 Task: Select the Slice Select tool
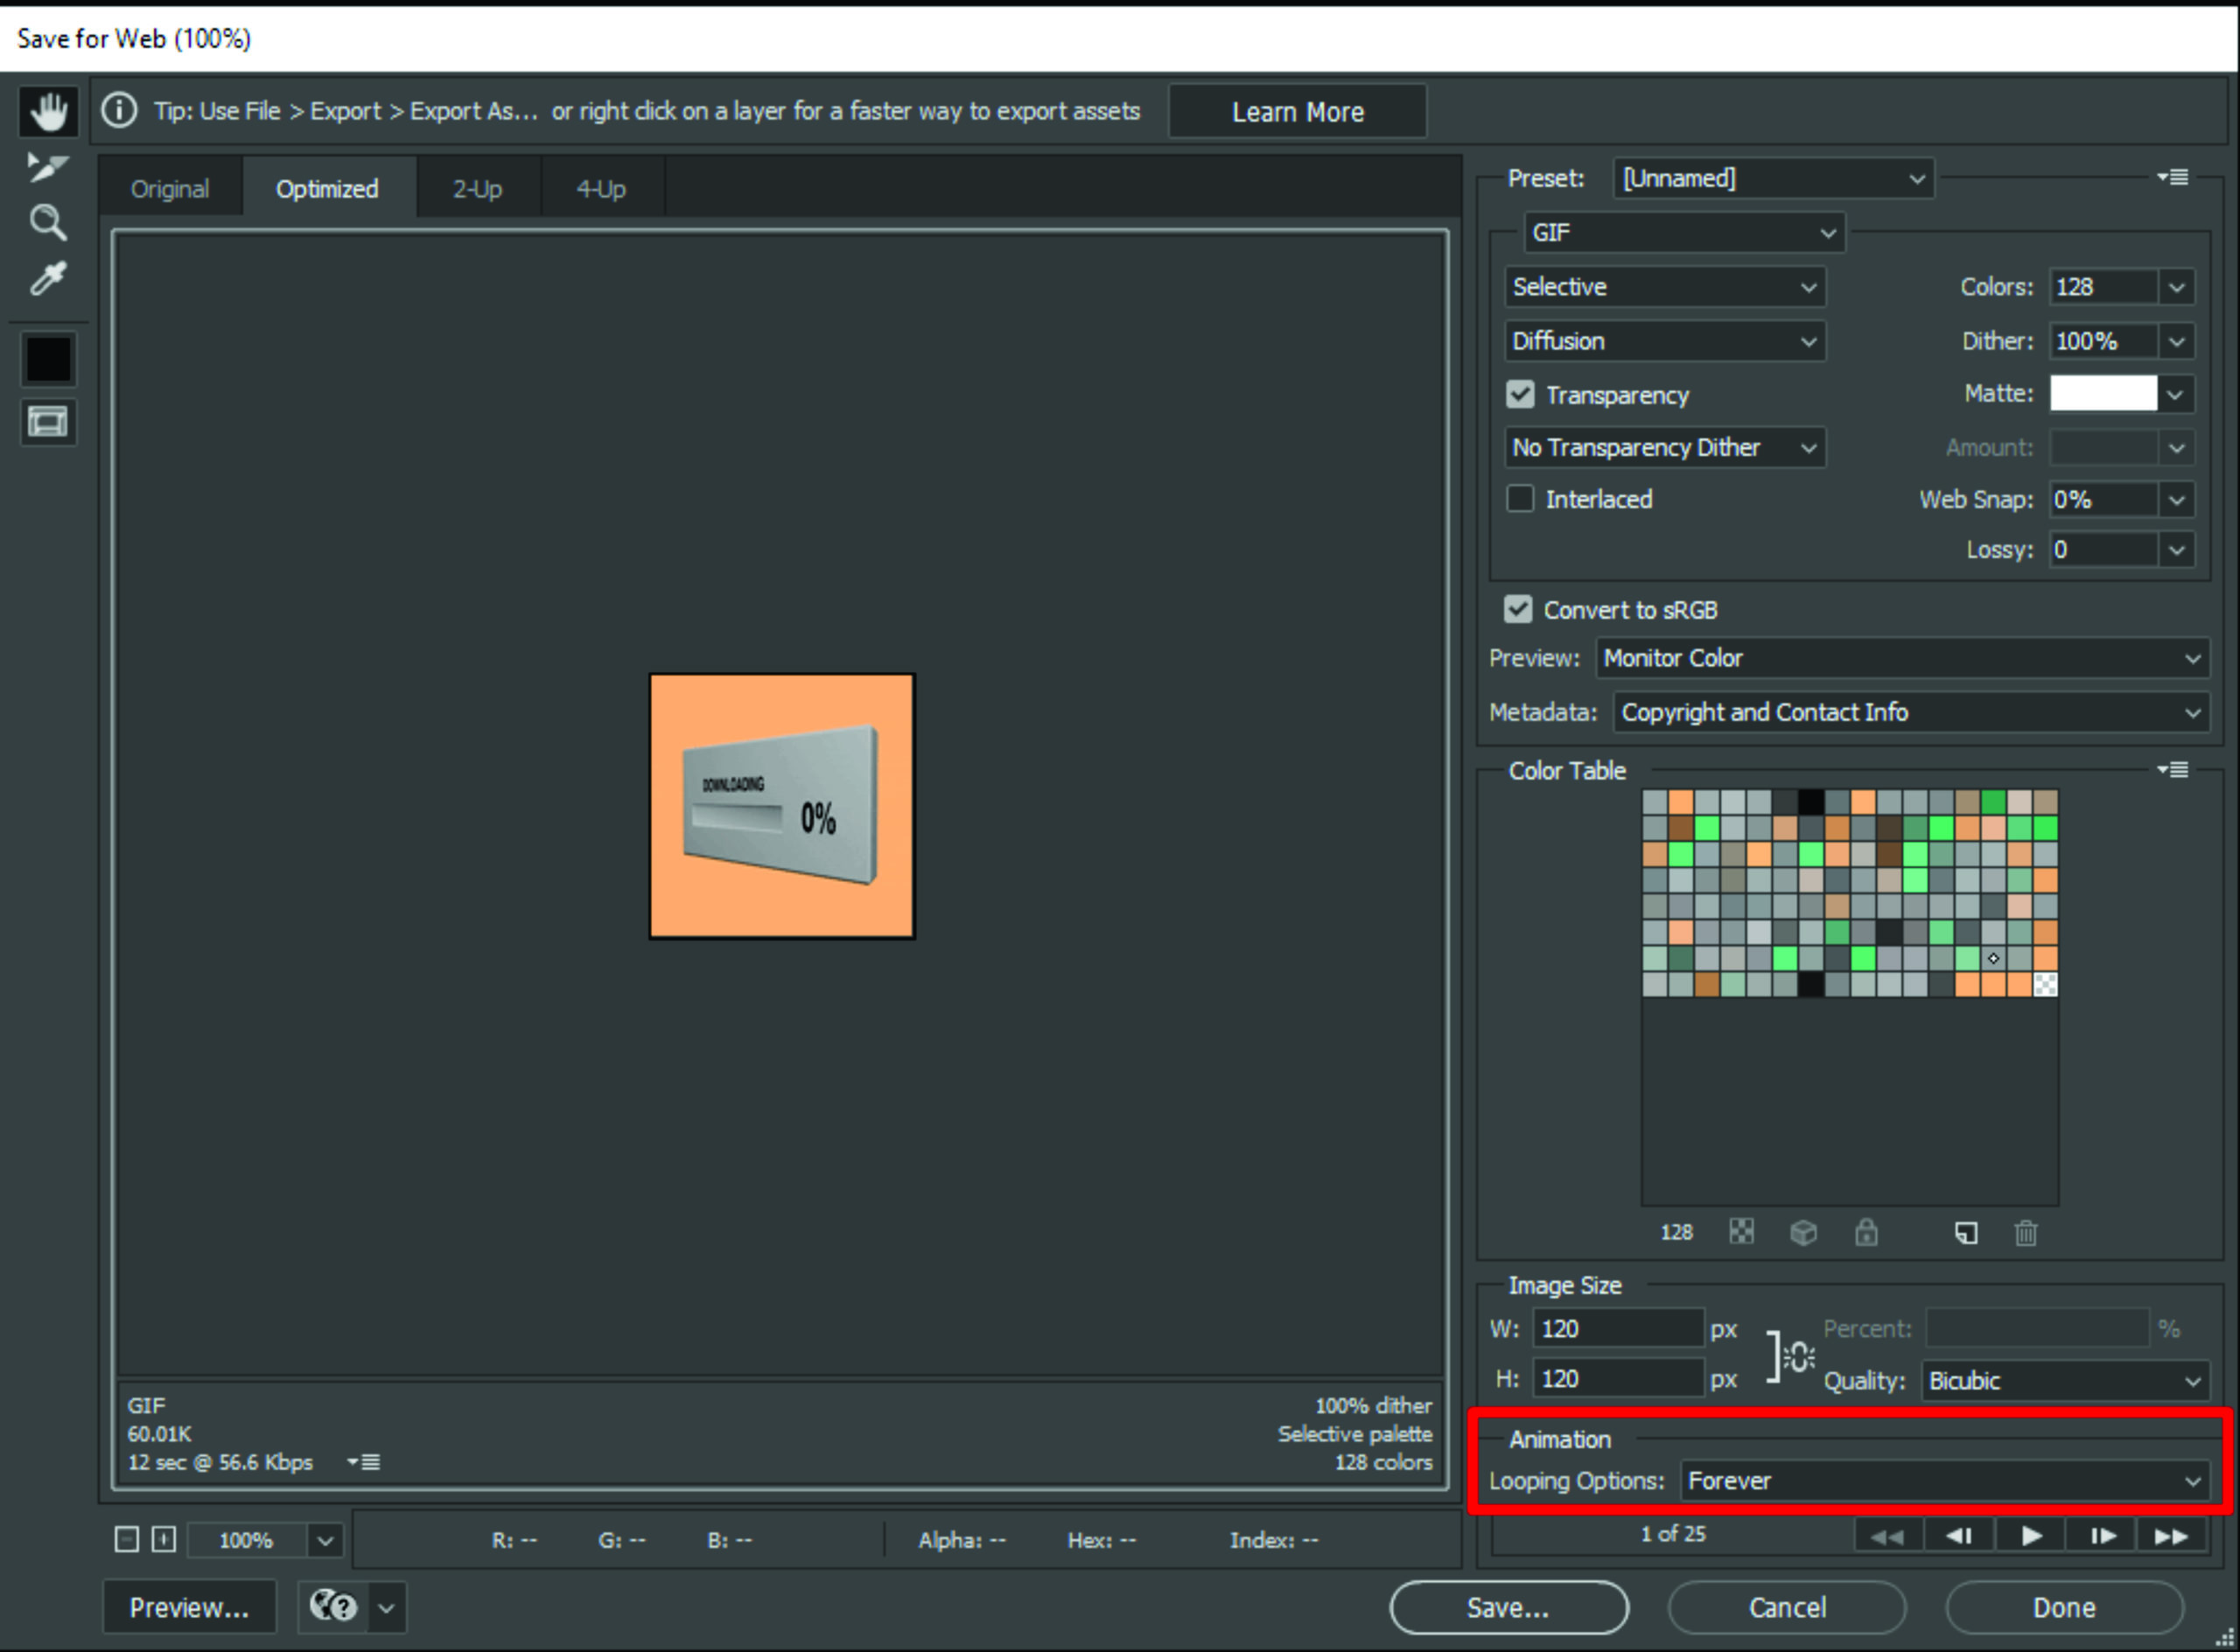[47, 167]
